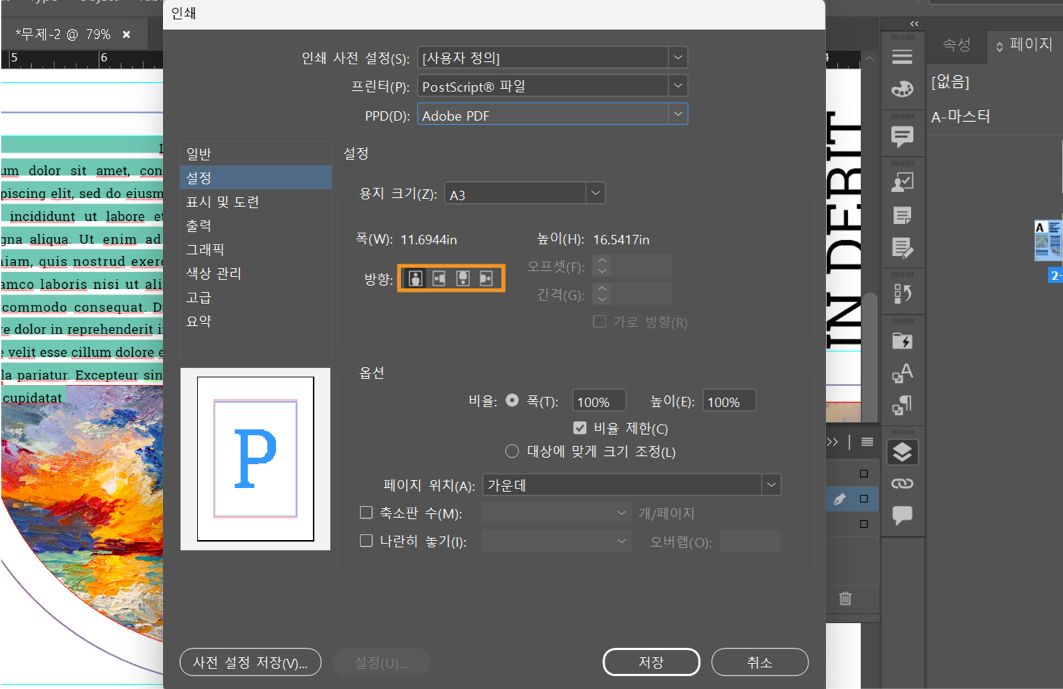Open the 프린터 dropdown

coord(553,86)
